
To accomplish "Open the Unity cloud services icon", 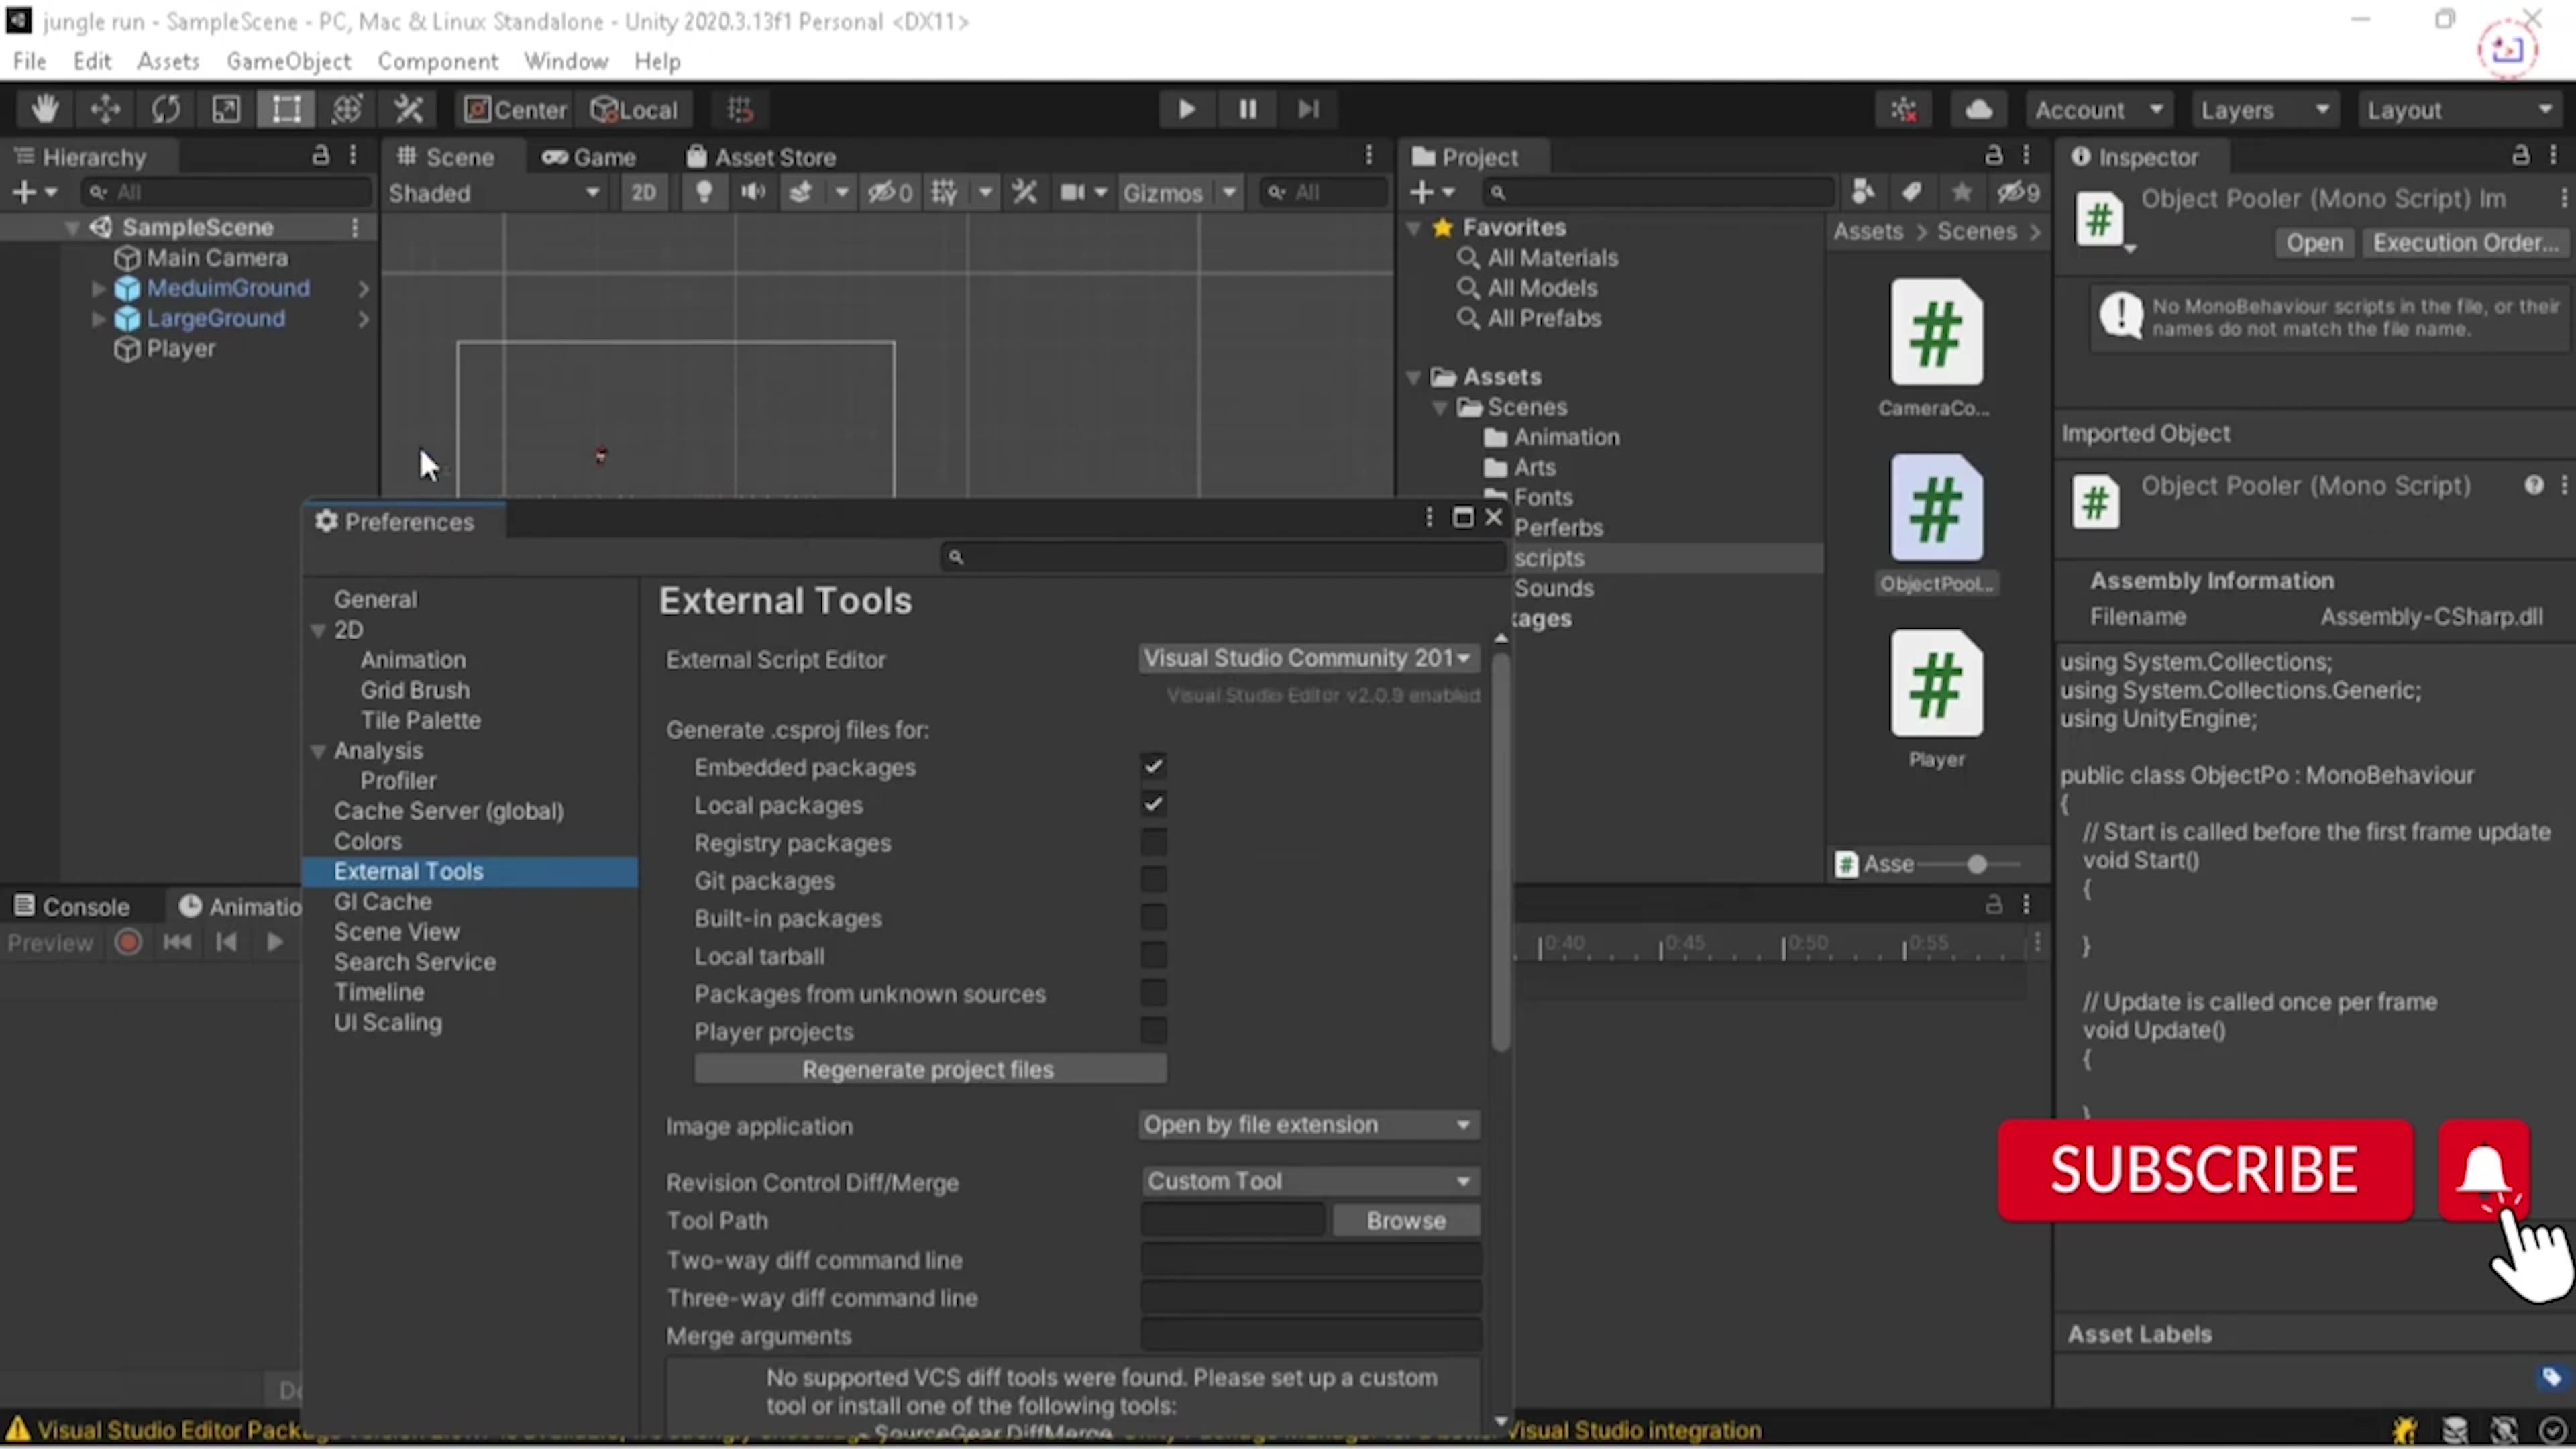I will click(1979, 109).
